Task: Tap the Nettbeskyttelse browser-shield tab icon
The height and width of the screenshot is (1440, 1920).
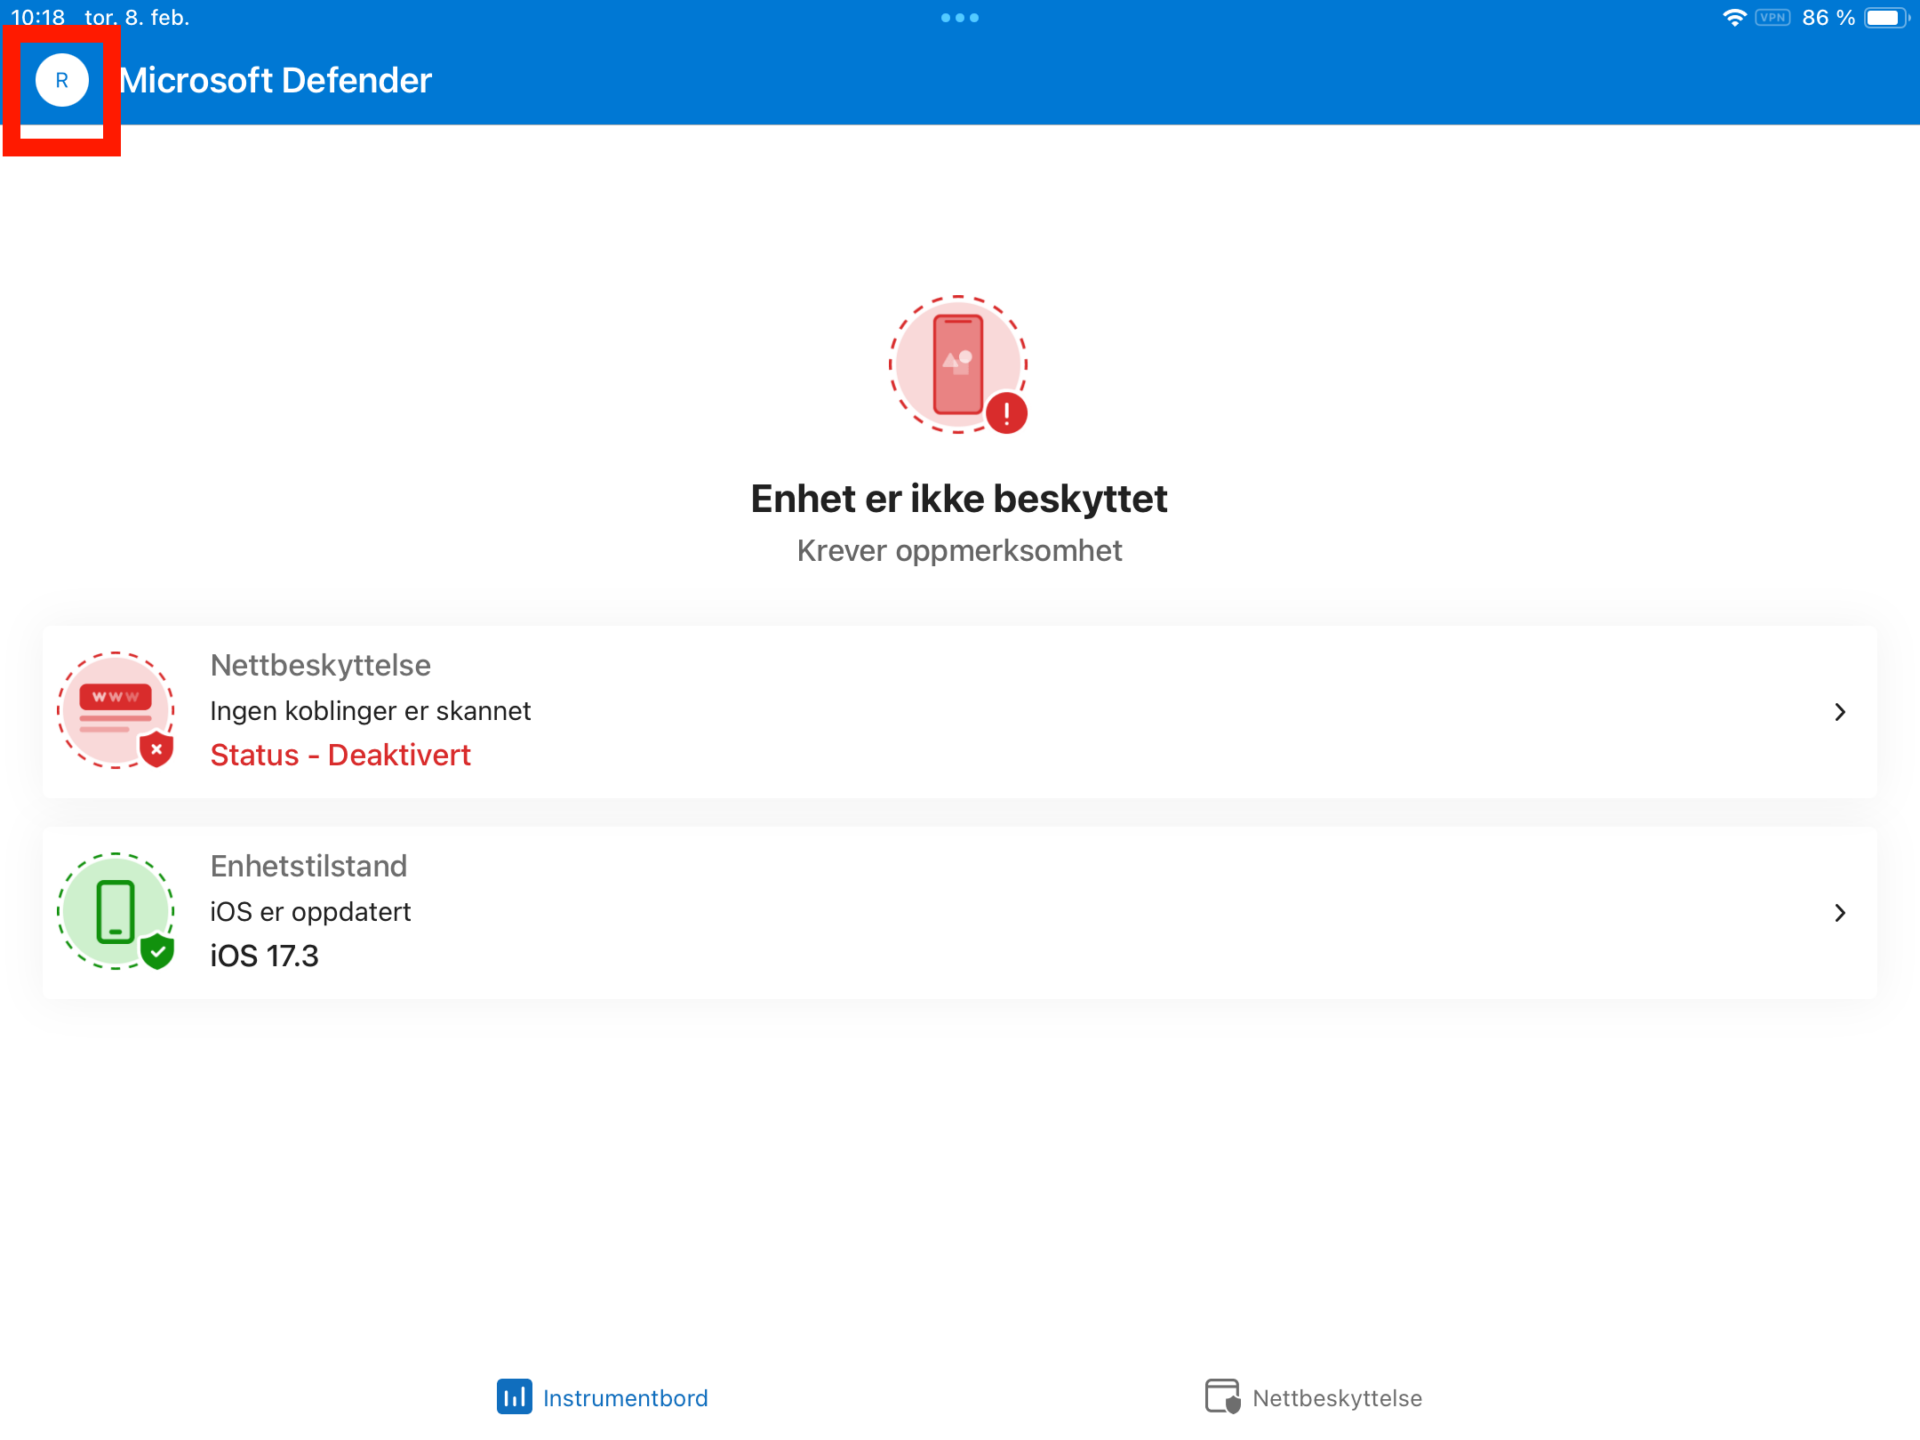Action: [1222, 1397]
